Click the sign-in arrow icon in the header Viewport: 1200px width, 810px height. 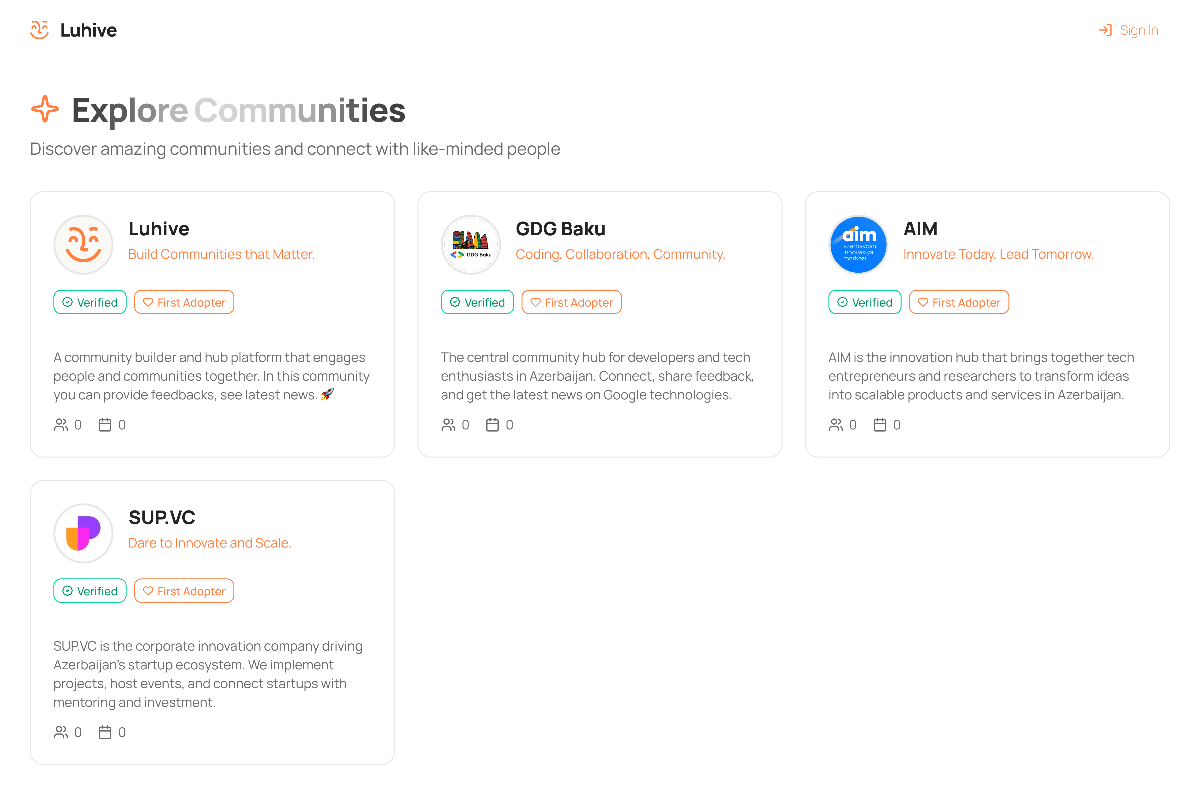(x=1104, y=30)
